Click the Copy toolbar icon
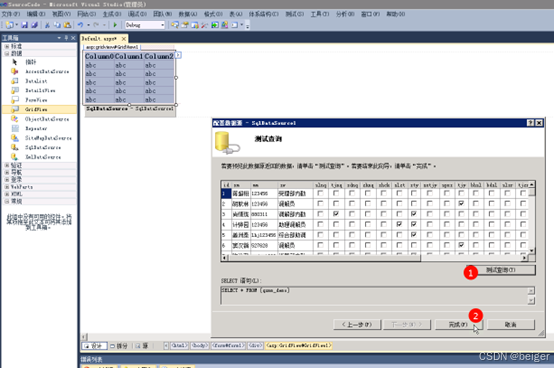The height and width of the screenshot is (368, 554). 57,25
